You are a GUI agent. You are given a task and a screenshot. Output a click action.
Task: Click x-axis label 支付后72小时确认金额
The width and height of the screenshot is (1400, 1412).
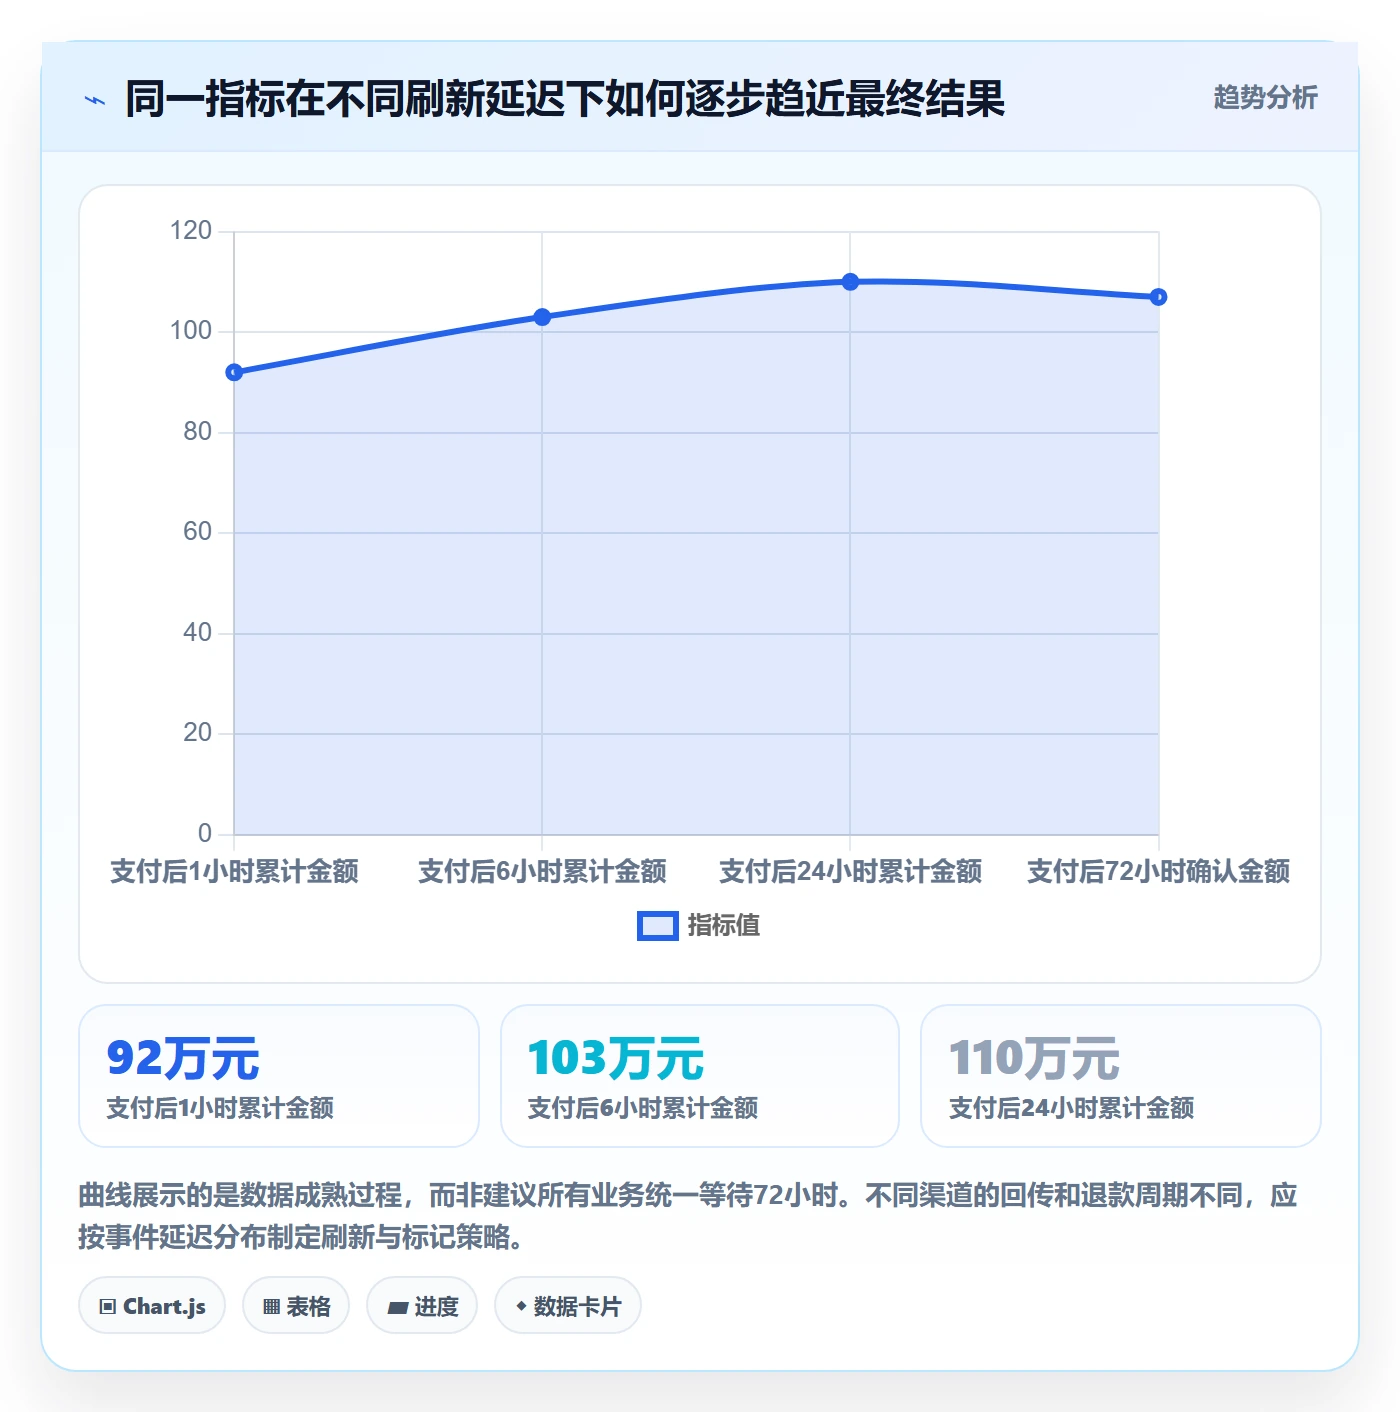pyautogui.click(x=1158, y=871)
